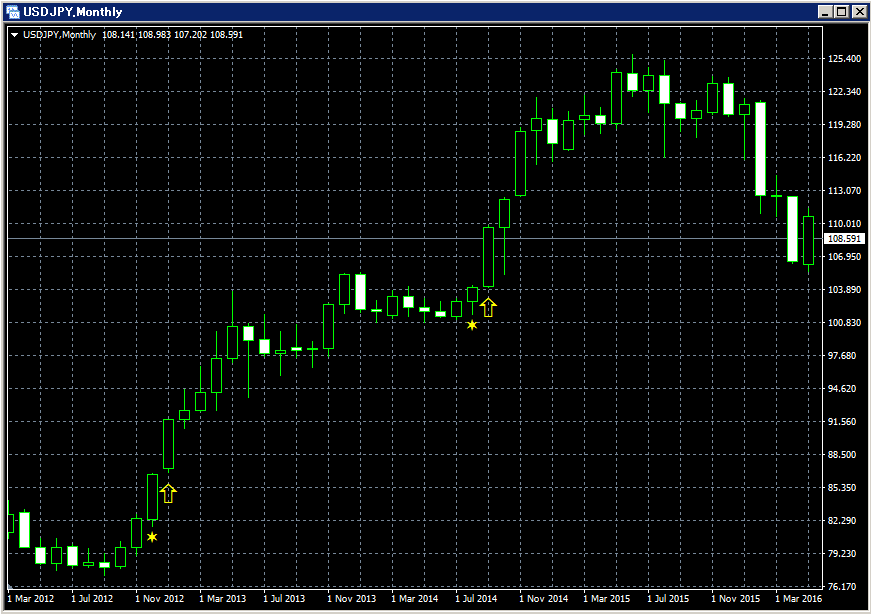Click the chart window icon in title bar
Viewport: 871px width, 614px height.
click(12, 12)
